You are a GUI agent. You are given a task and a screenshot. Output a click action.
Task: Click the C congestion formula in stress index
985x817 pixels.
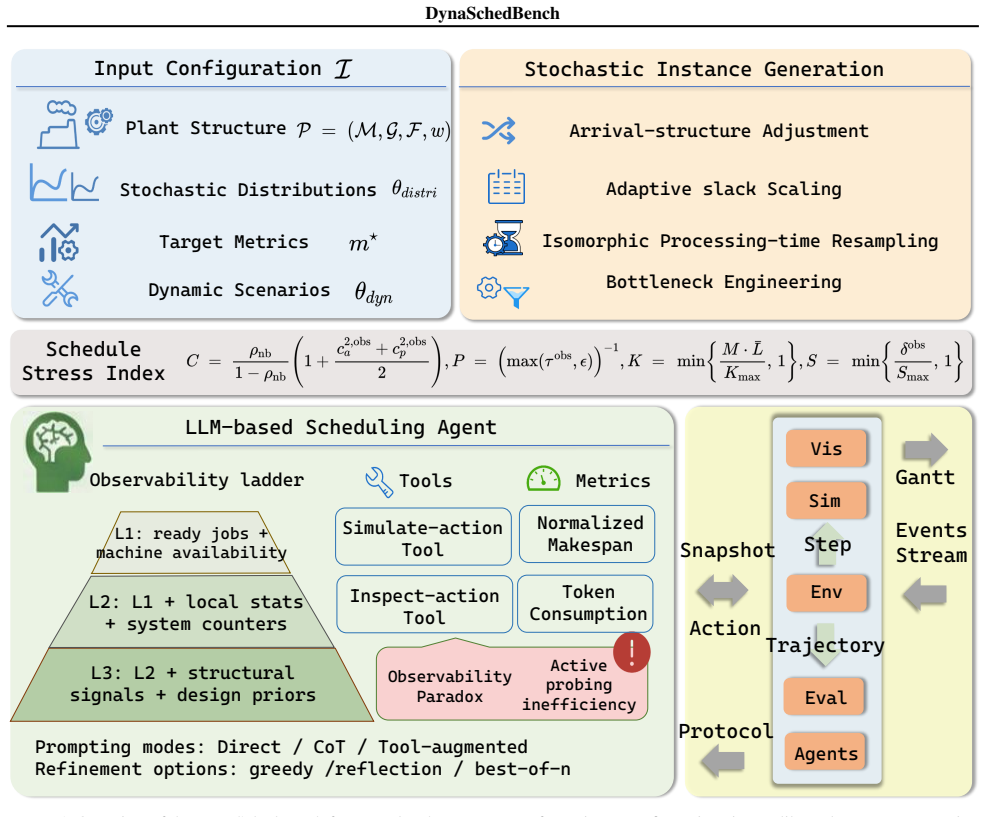click(315, 362)
